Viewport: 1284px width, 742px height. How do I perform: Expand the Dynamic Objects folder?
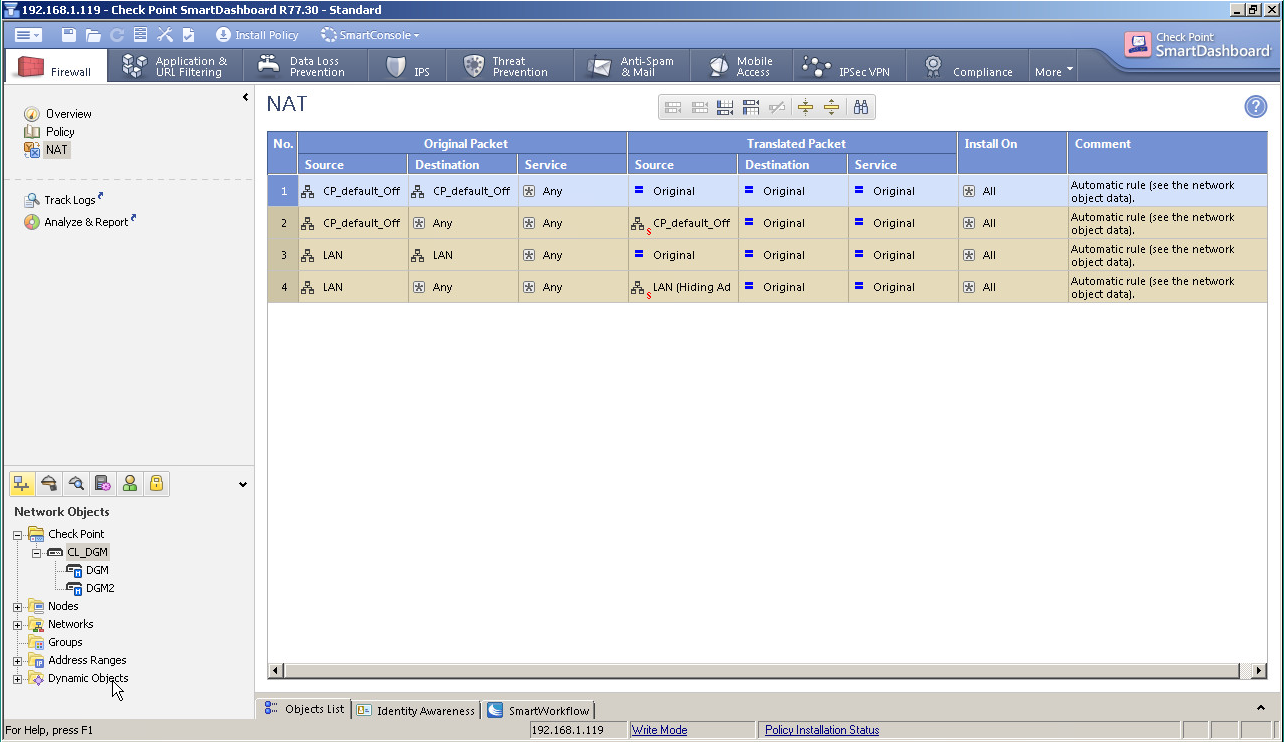17,679
